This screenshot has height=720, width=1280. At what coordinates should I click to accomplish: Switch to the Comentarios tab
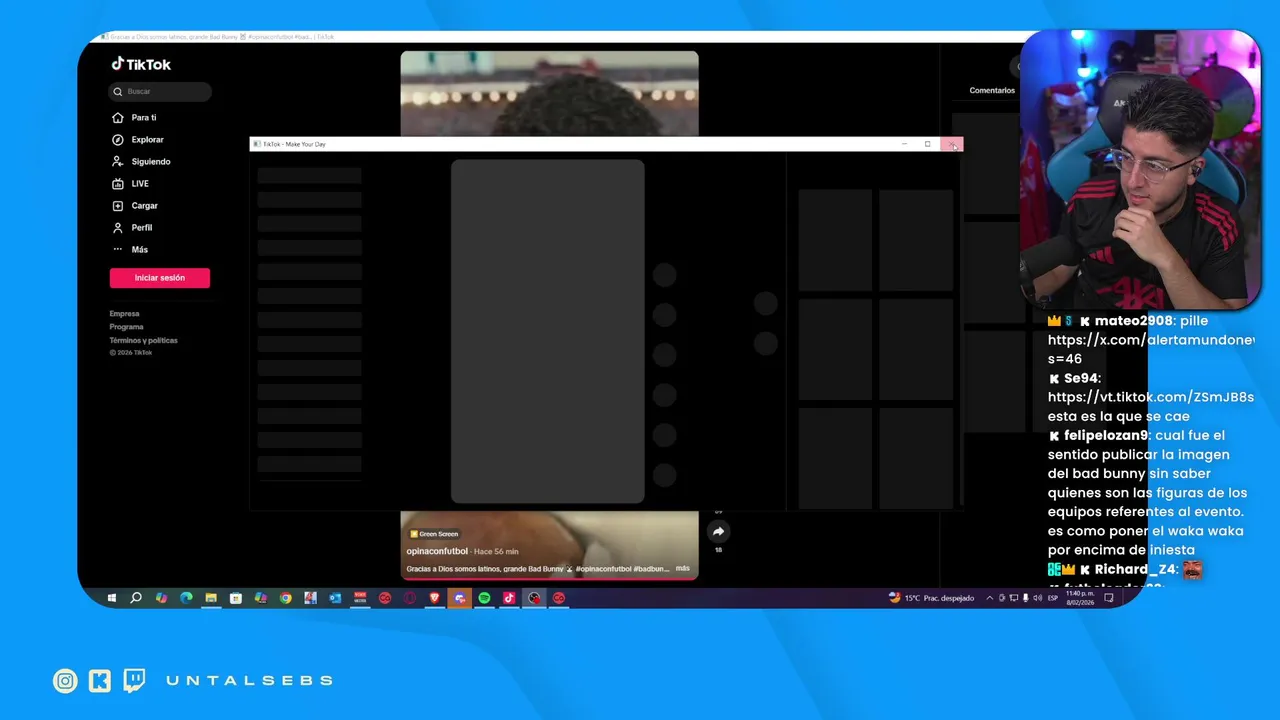click(x=992, y=91)
